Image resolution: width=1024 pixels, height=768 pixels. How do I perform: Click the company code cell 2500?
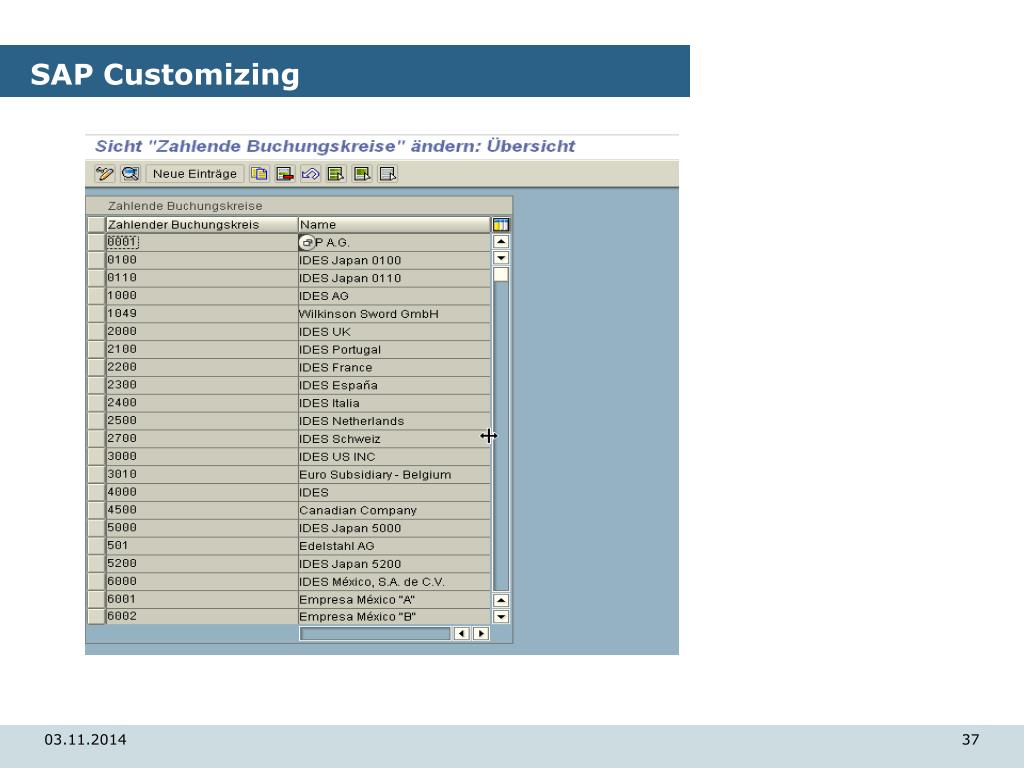point(201,421)
